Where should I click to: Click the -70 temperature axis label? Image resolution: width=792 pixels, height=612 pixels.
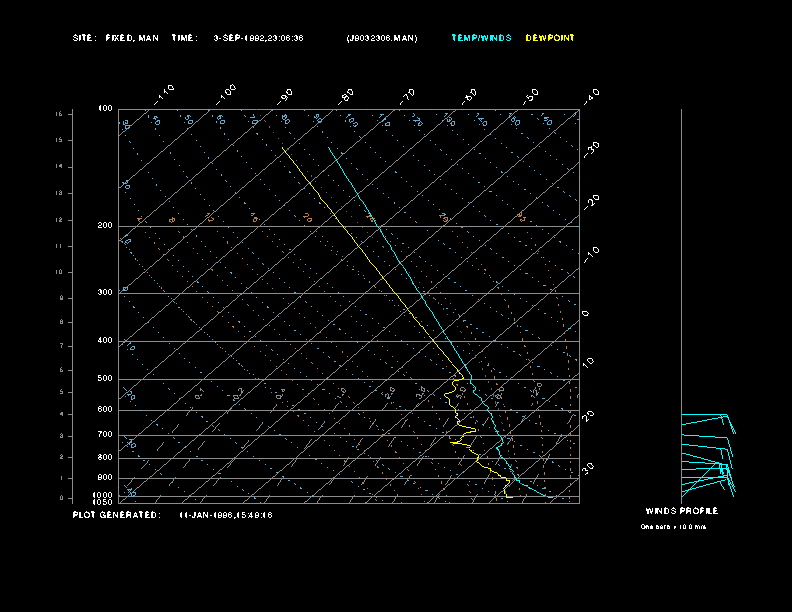pos(407,97)
